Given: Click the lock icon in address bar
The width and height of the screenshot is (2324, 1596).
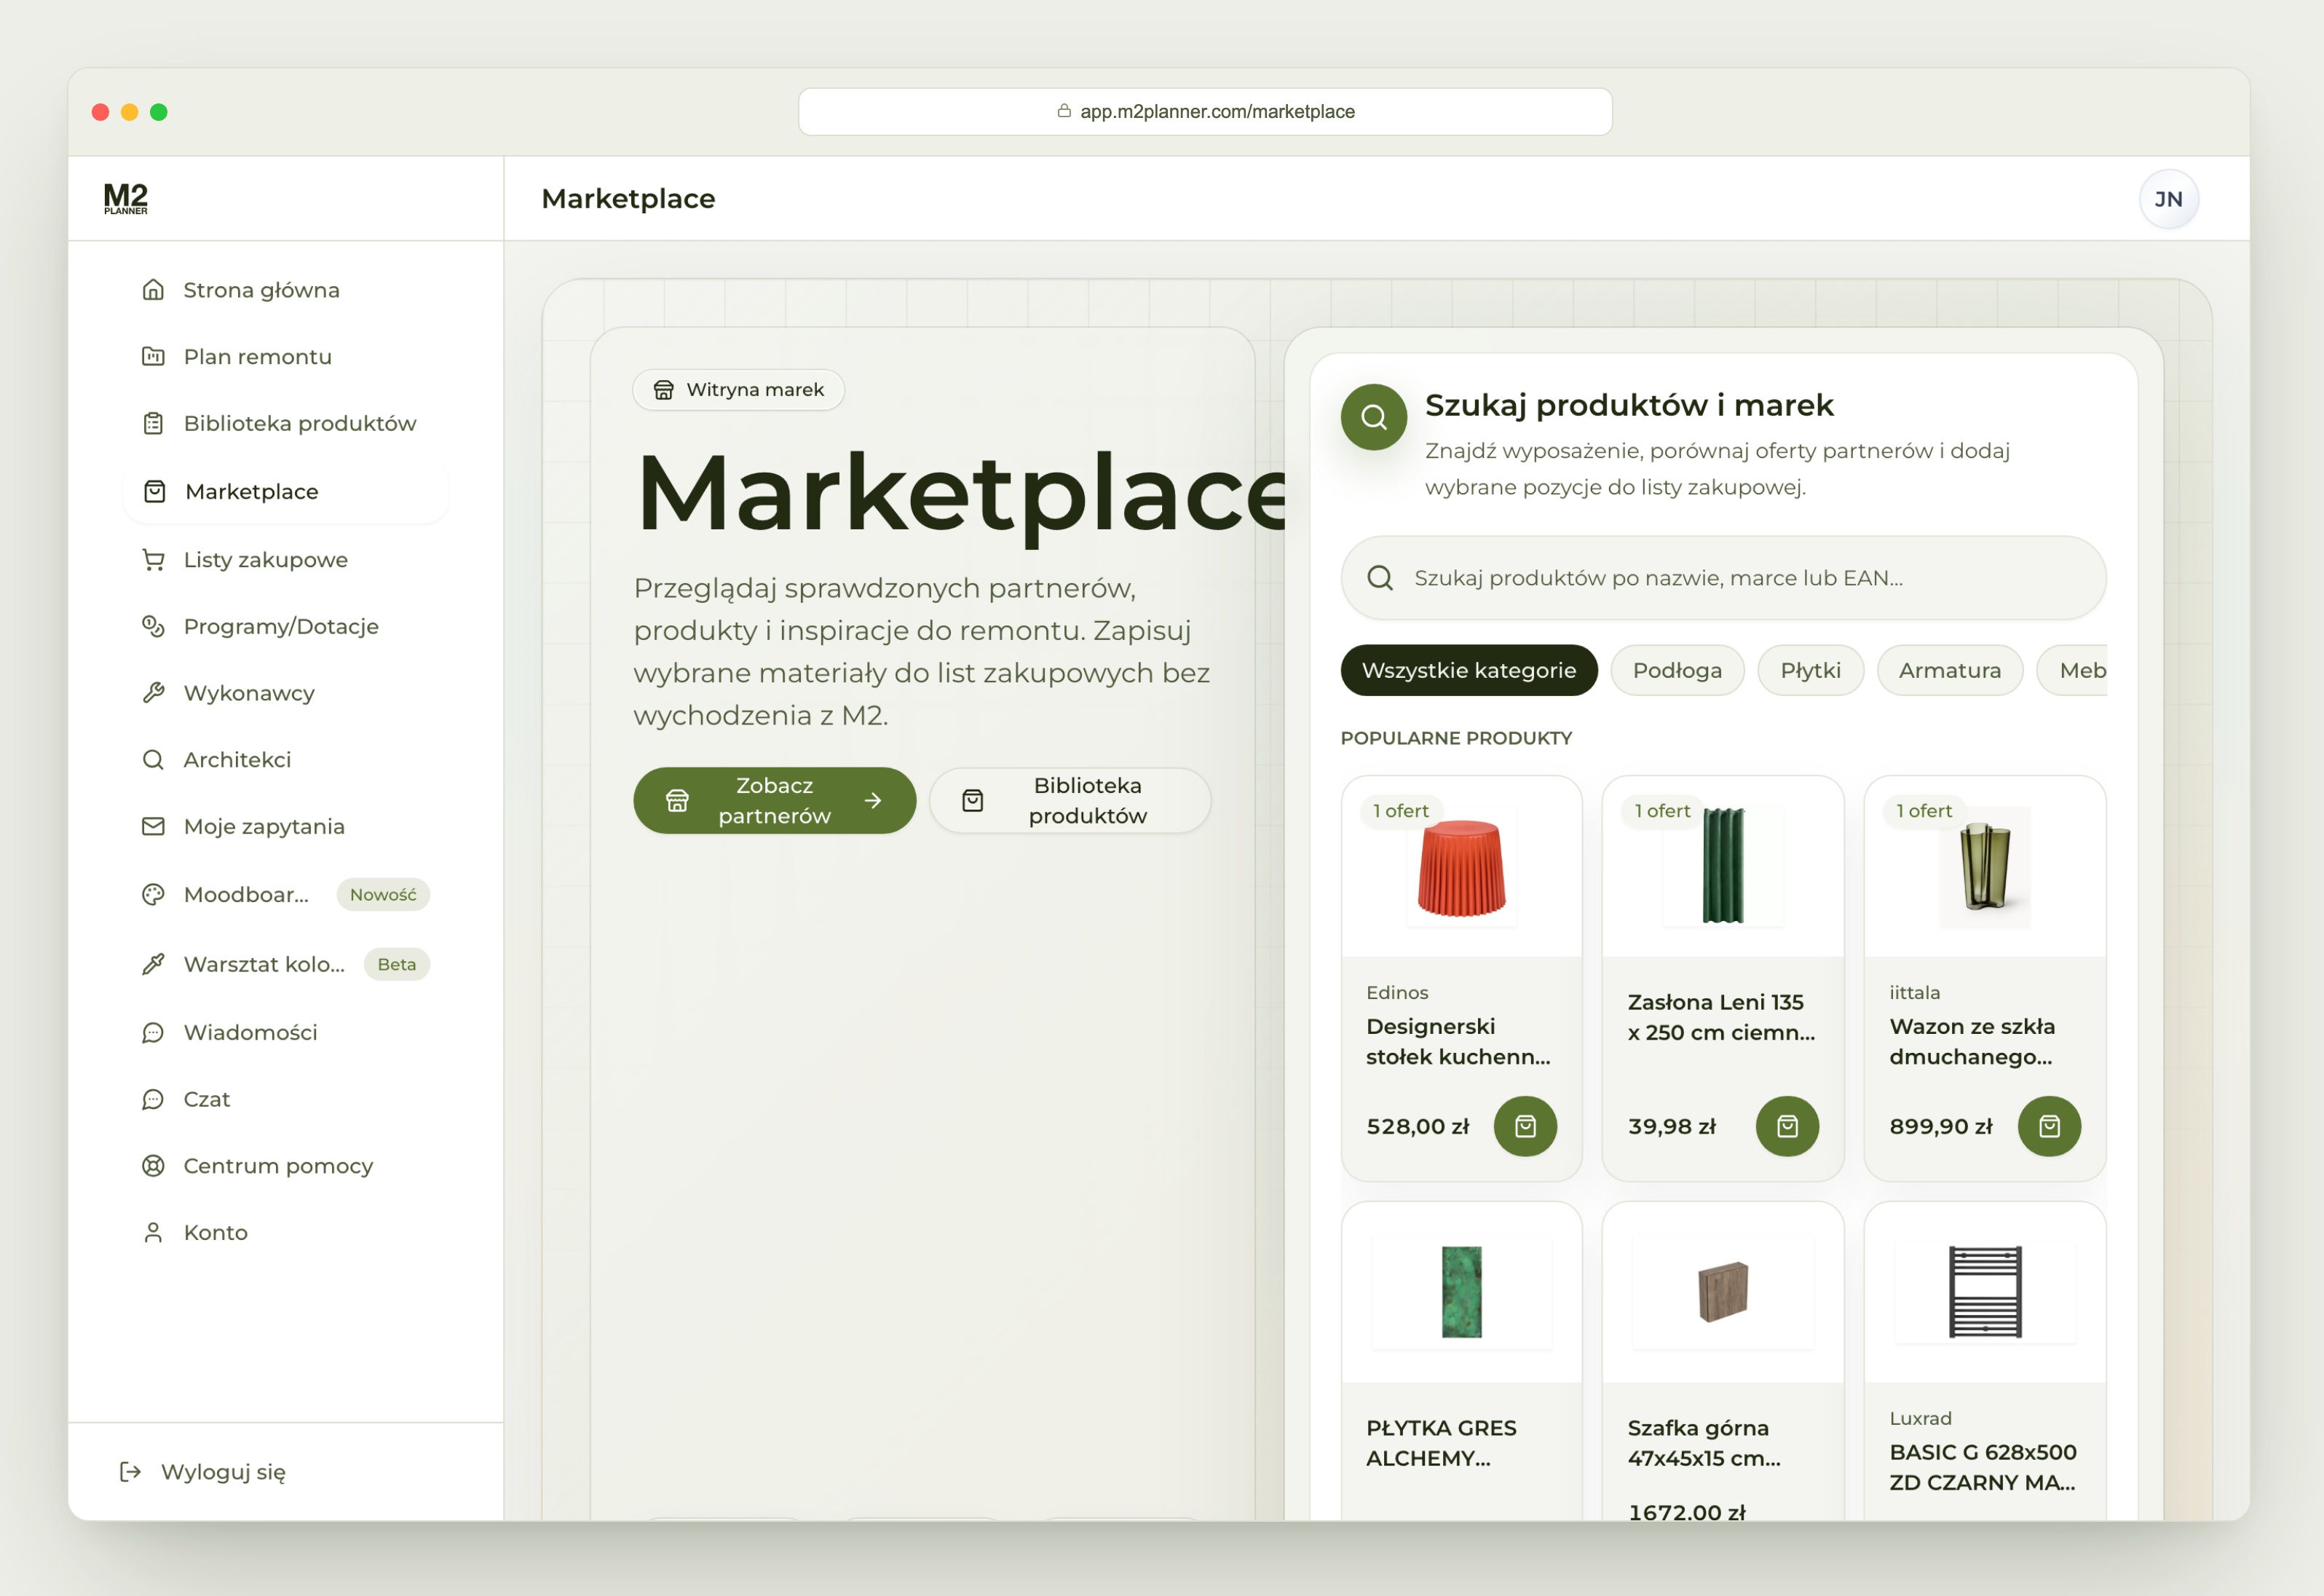Looking at the screenshot, I should (1064, 111).
